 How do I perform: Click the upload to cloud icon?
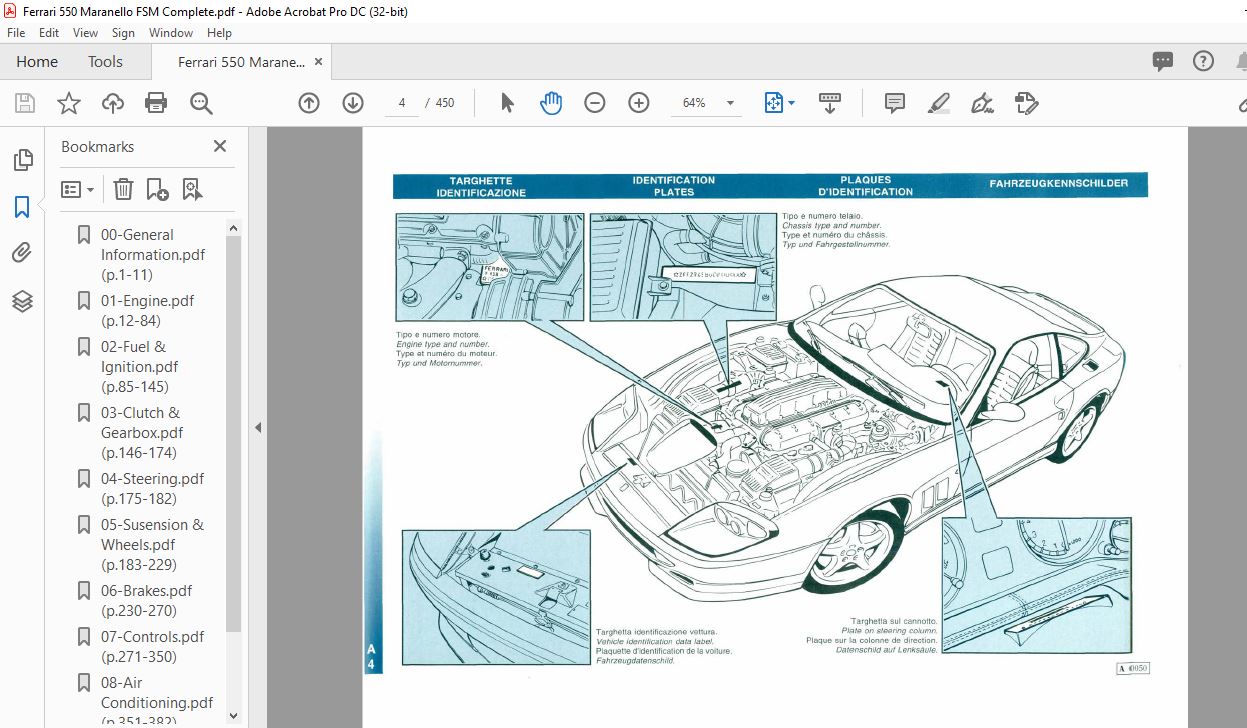pos(112,103)
